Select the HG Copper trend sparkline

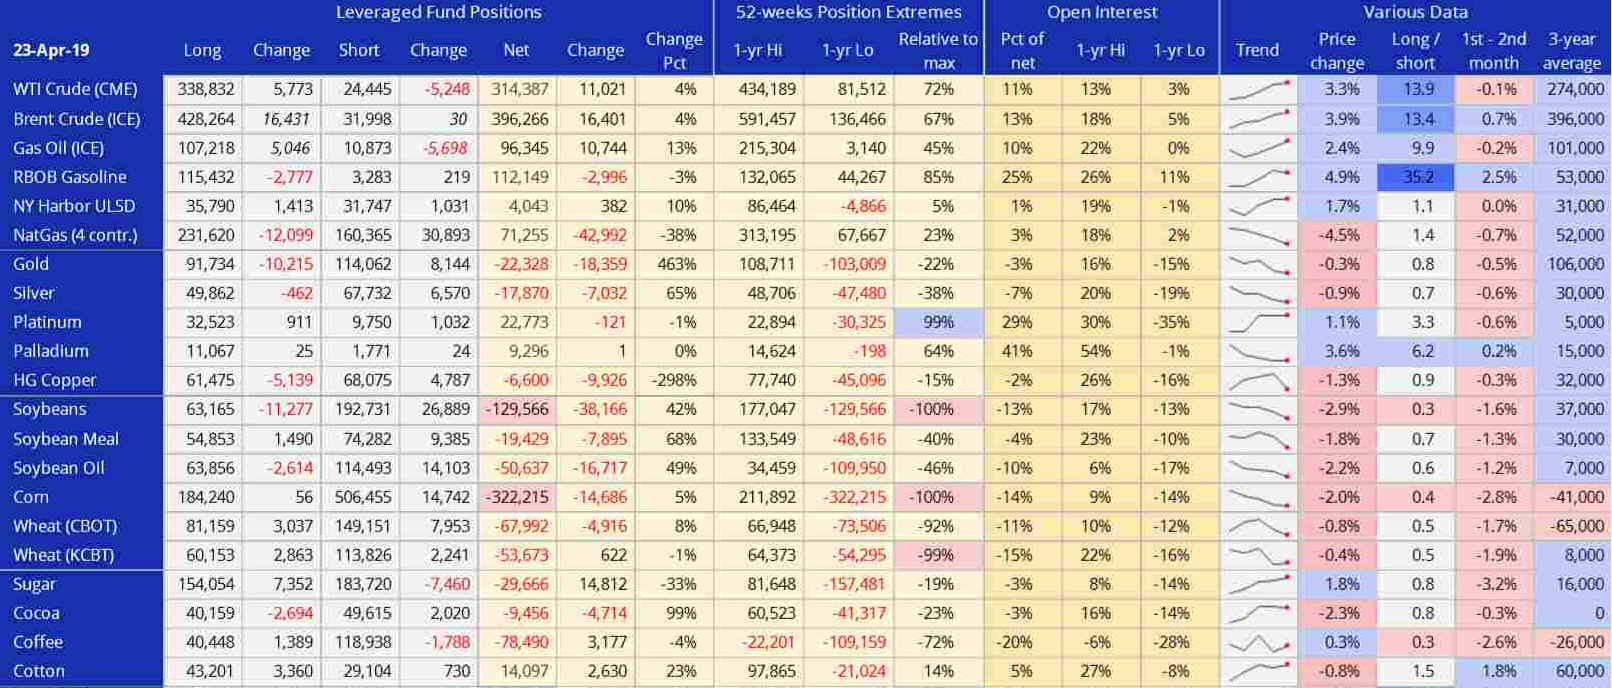[x=1258, y=381]
